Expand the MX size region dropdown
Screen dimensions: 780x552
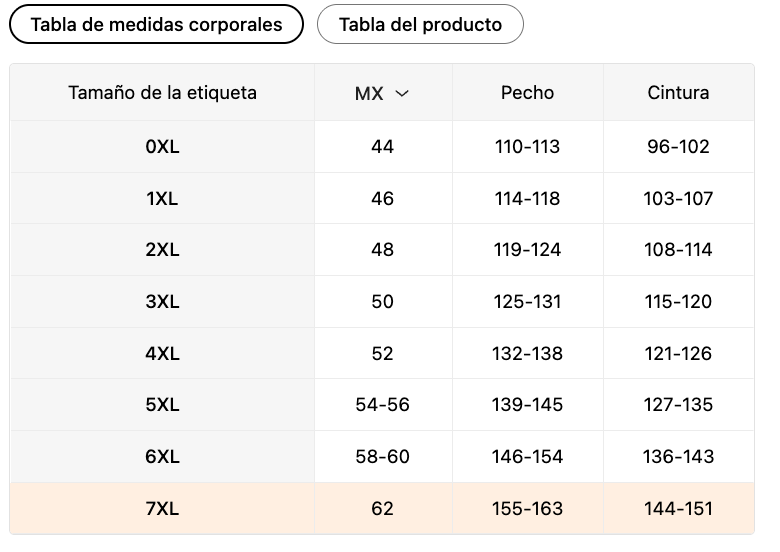[382, 93]
